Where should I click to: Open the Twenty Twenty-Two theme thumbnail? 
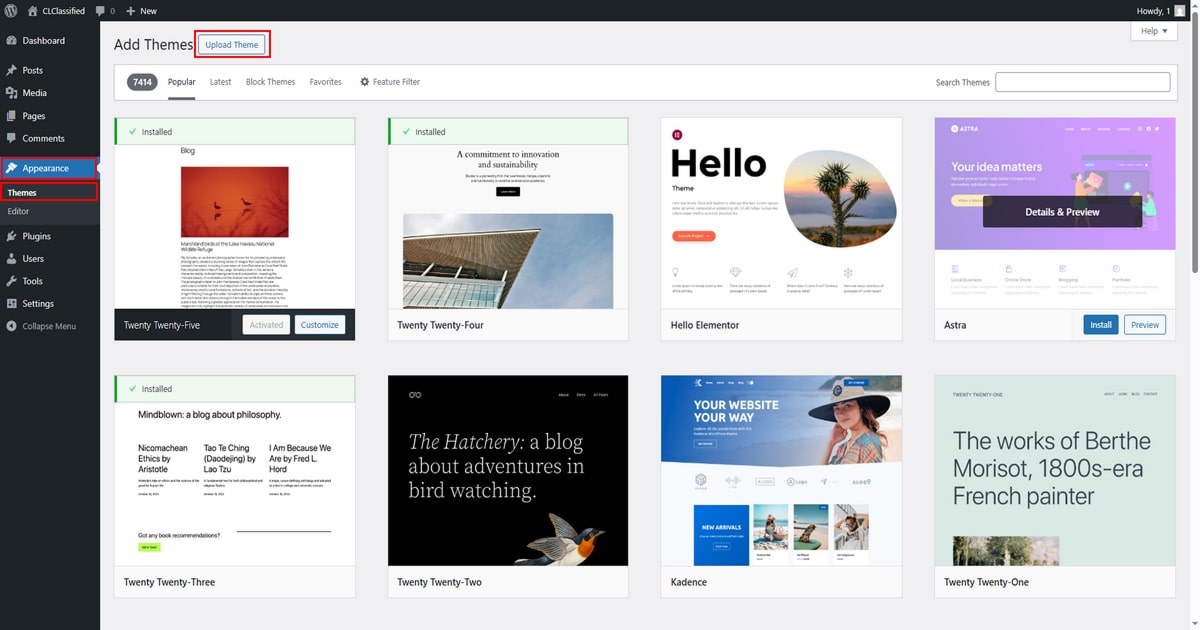(508, 471)
